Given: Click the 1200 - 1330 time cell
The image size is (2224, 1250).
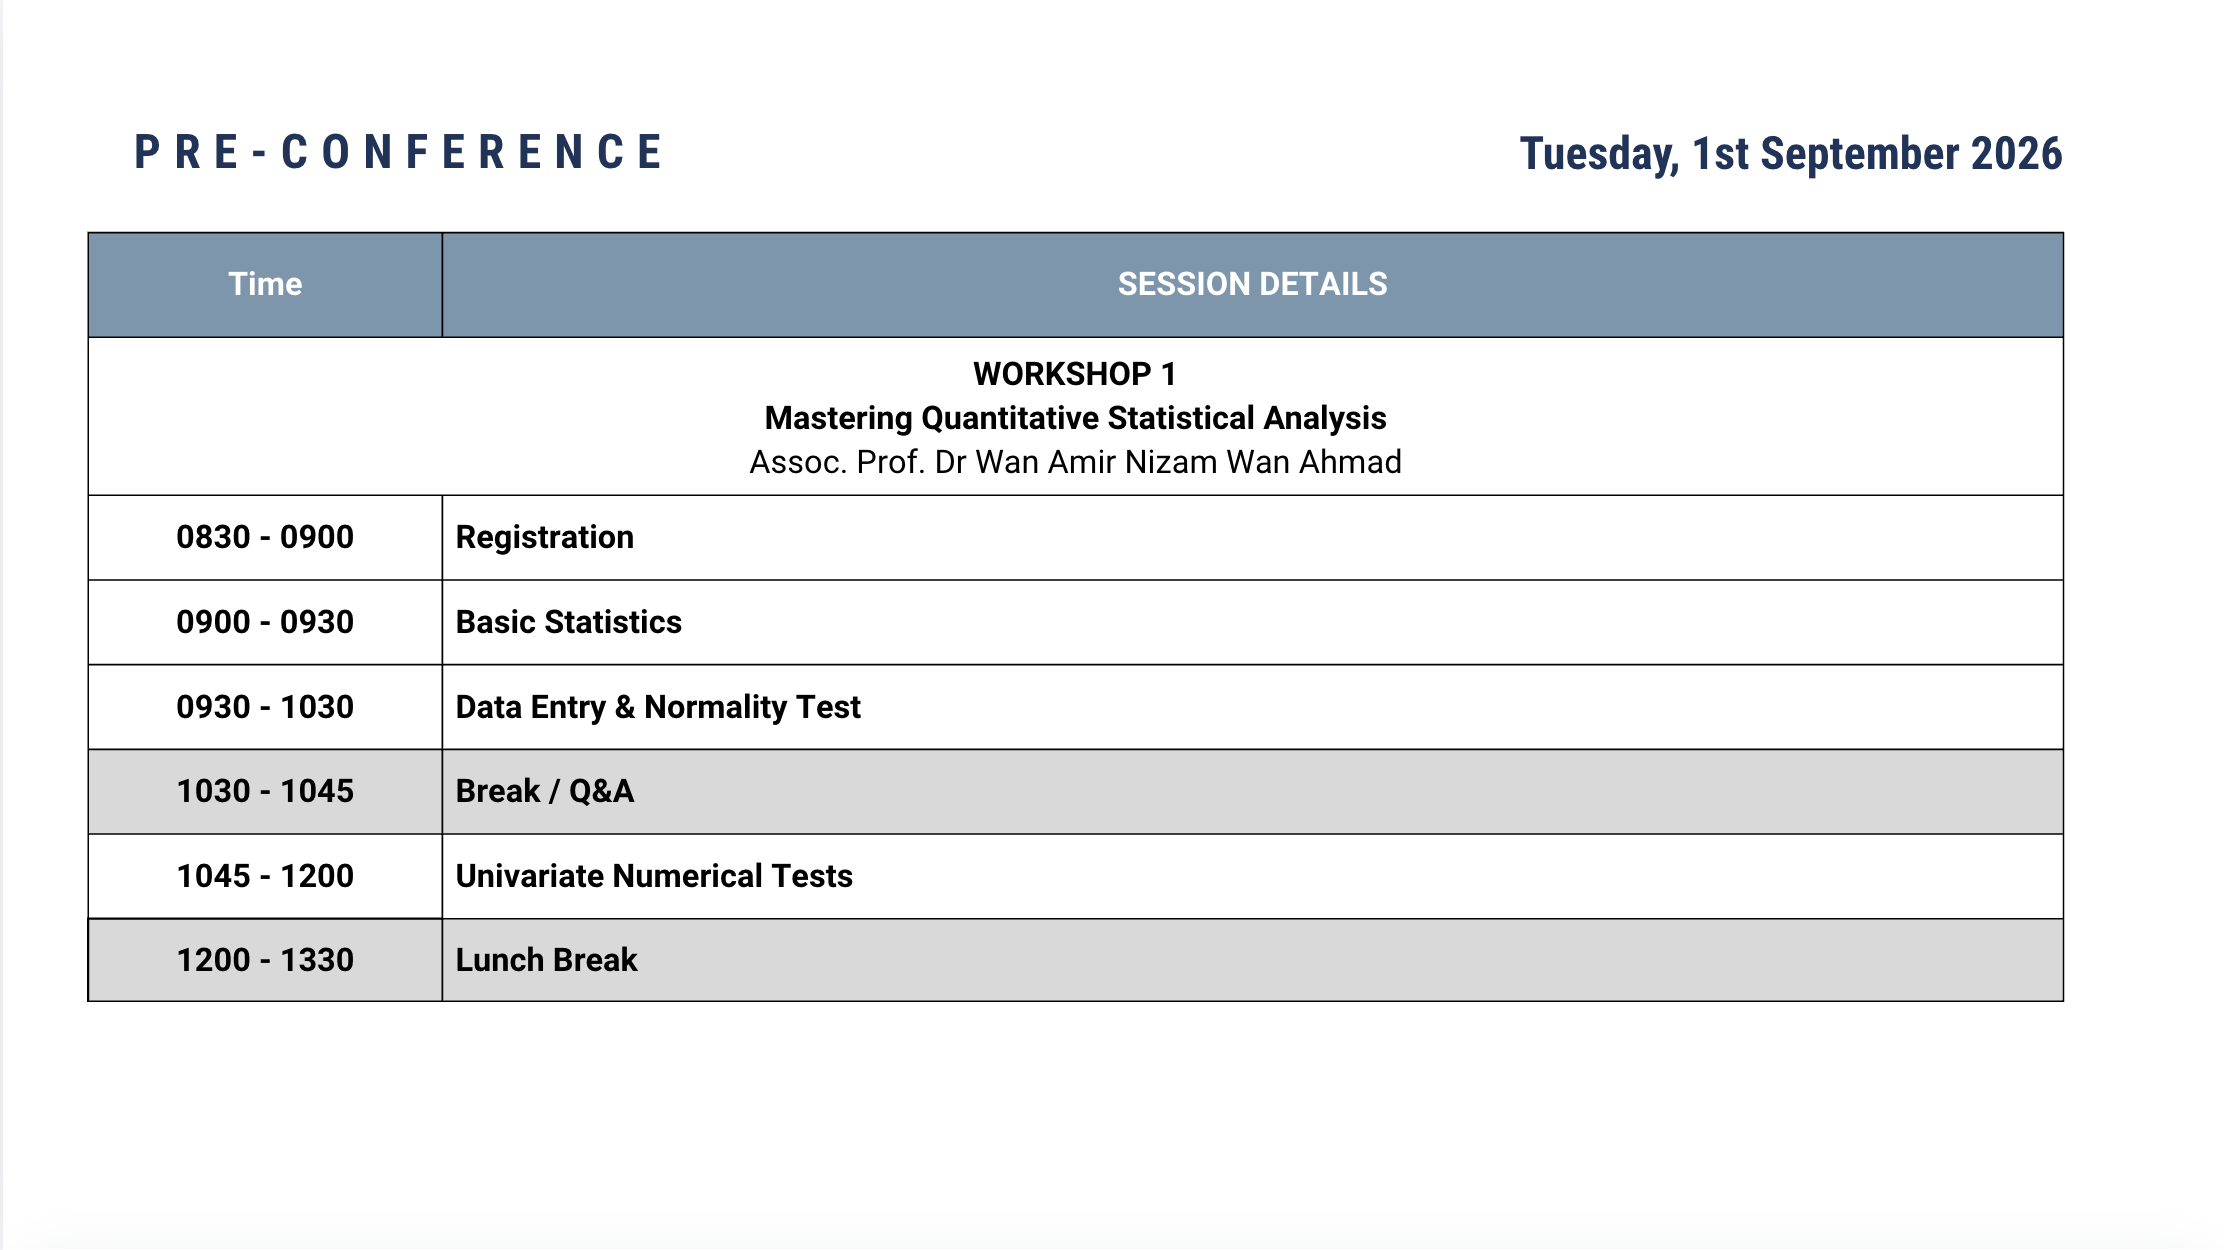Looking at the screenshot, I should pos(265,960).
